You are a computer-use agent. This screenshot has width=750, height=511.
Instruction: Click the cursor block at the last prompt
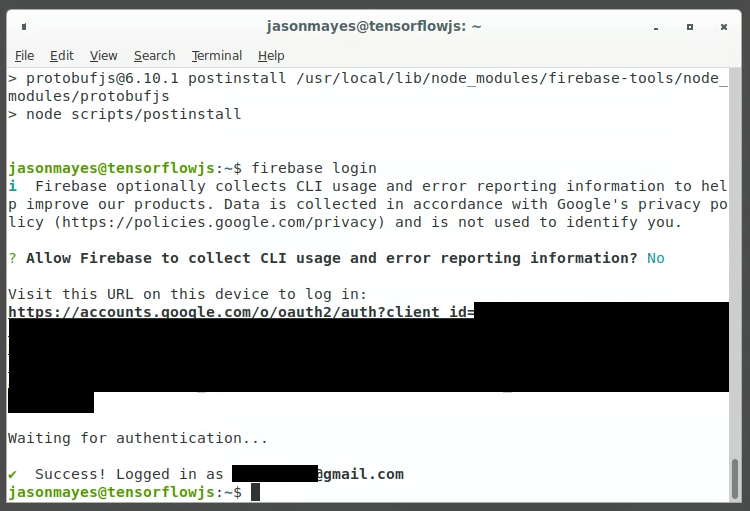click(x=256, y=492)
